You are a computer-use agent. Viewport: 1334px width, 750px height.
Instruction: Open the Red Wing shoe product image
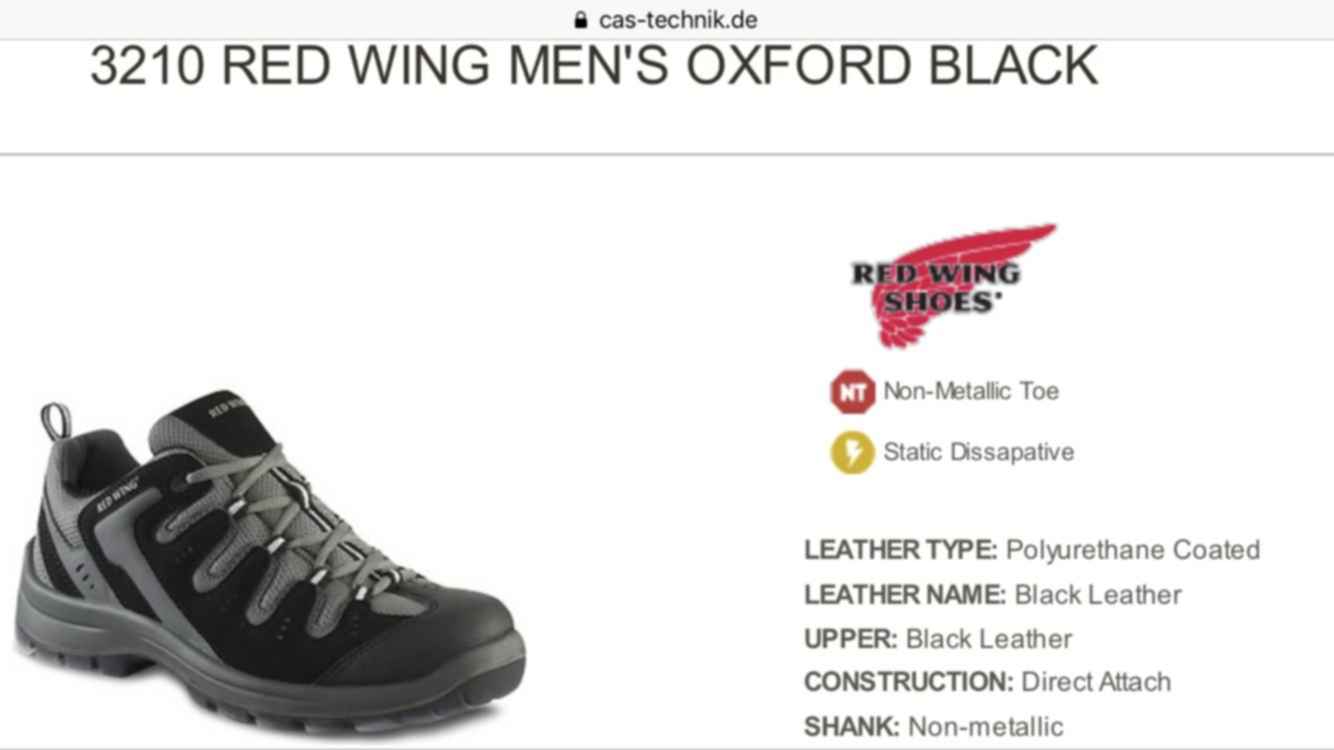pyautogui.click(x=270, y=560)
